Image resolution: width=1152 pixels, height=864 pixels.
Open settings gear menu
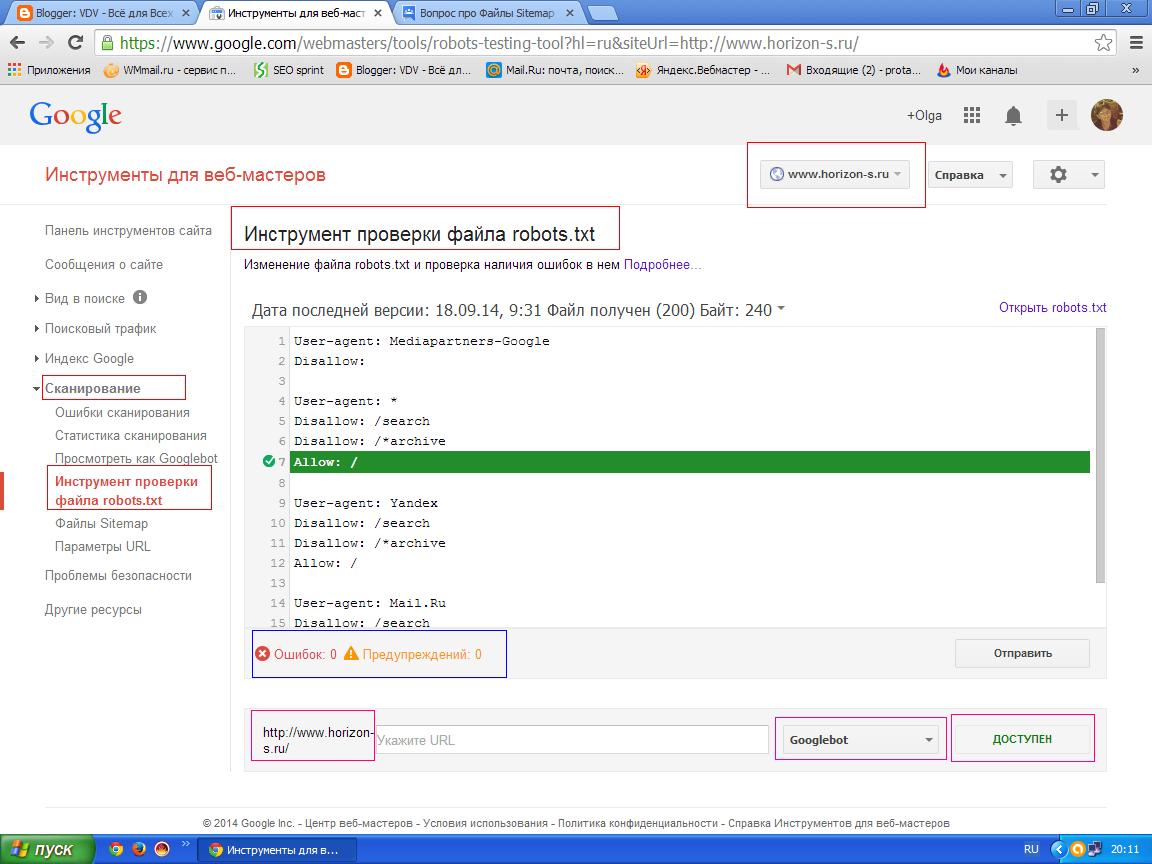(x=1068, y=175)
